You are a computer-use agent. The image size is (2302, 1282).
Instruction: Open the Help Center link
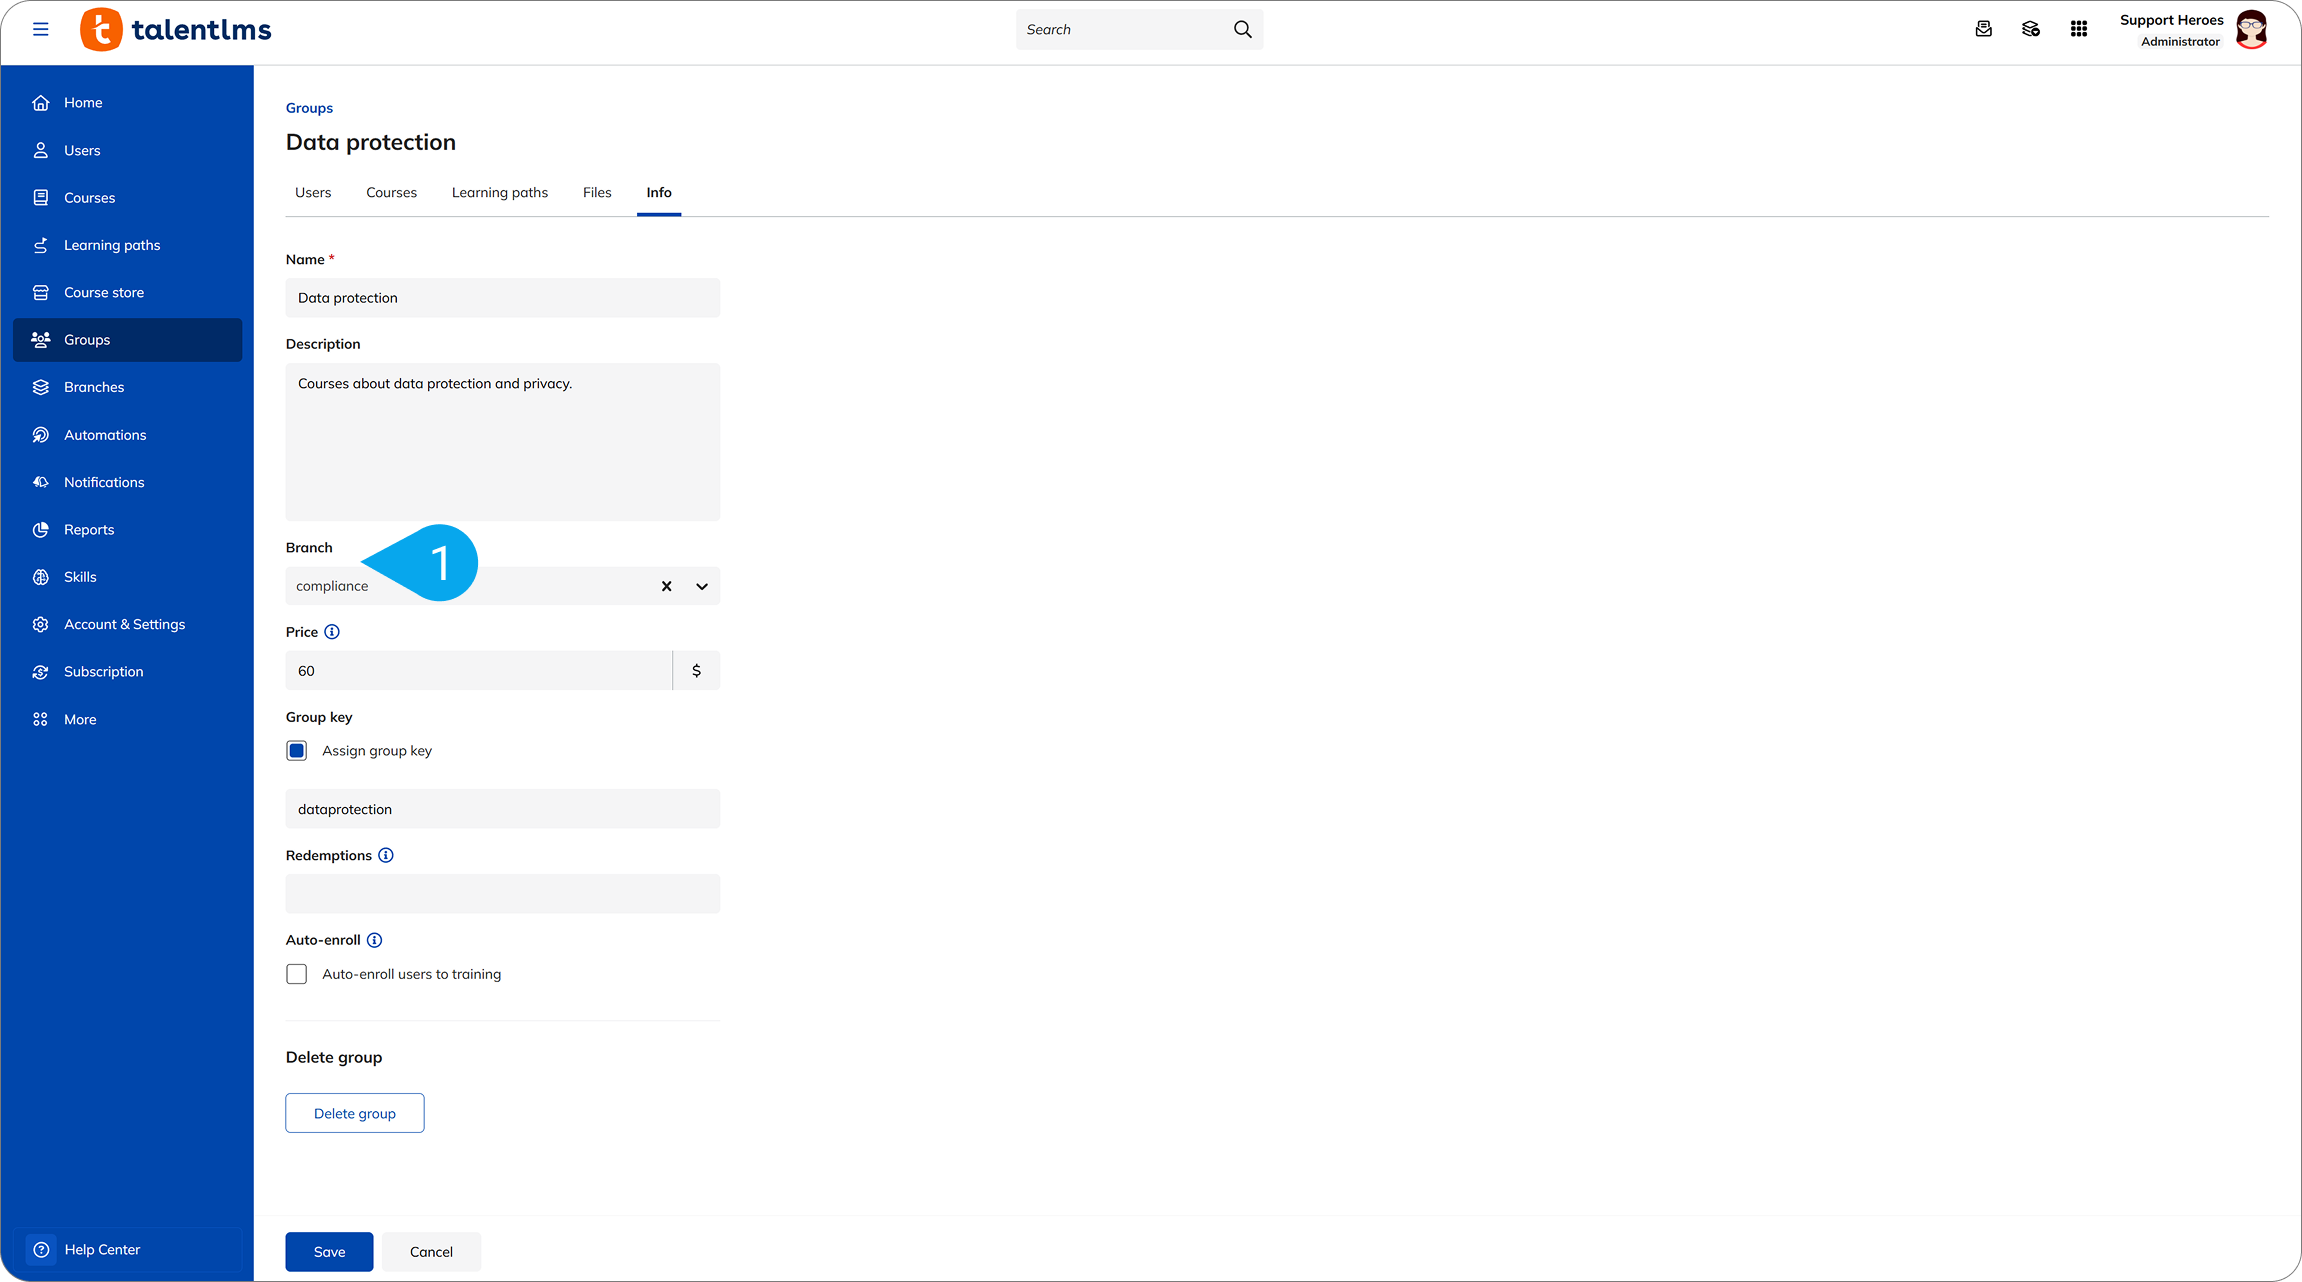[102, 1250]
